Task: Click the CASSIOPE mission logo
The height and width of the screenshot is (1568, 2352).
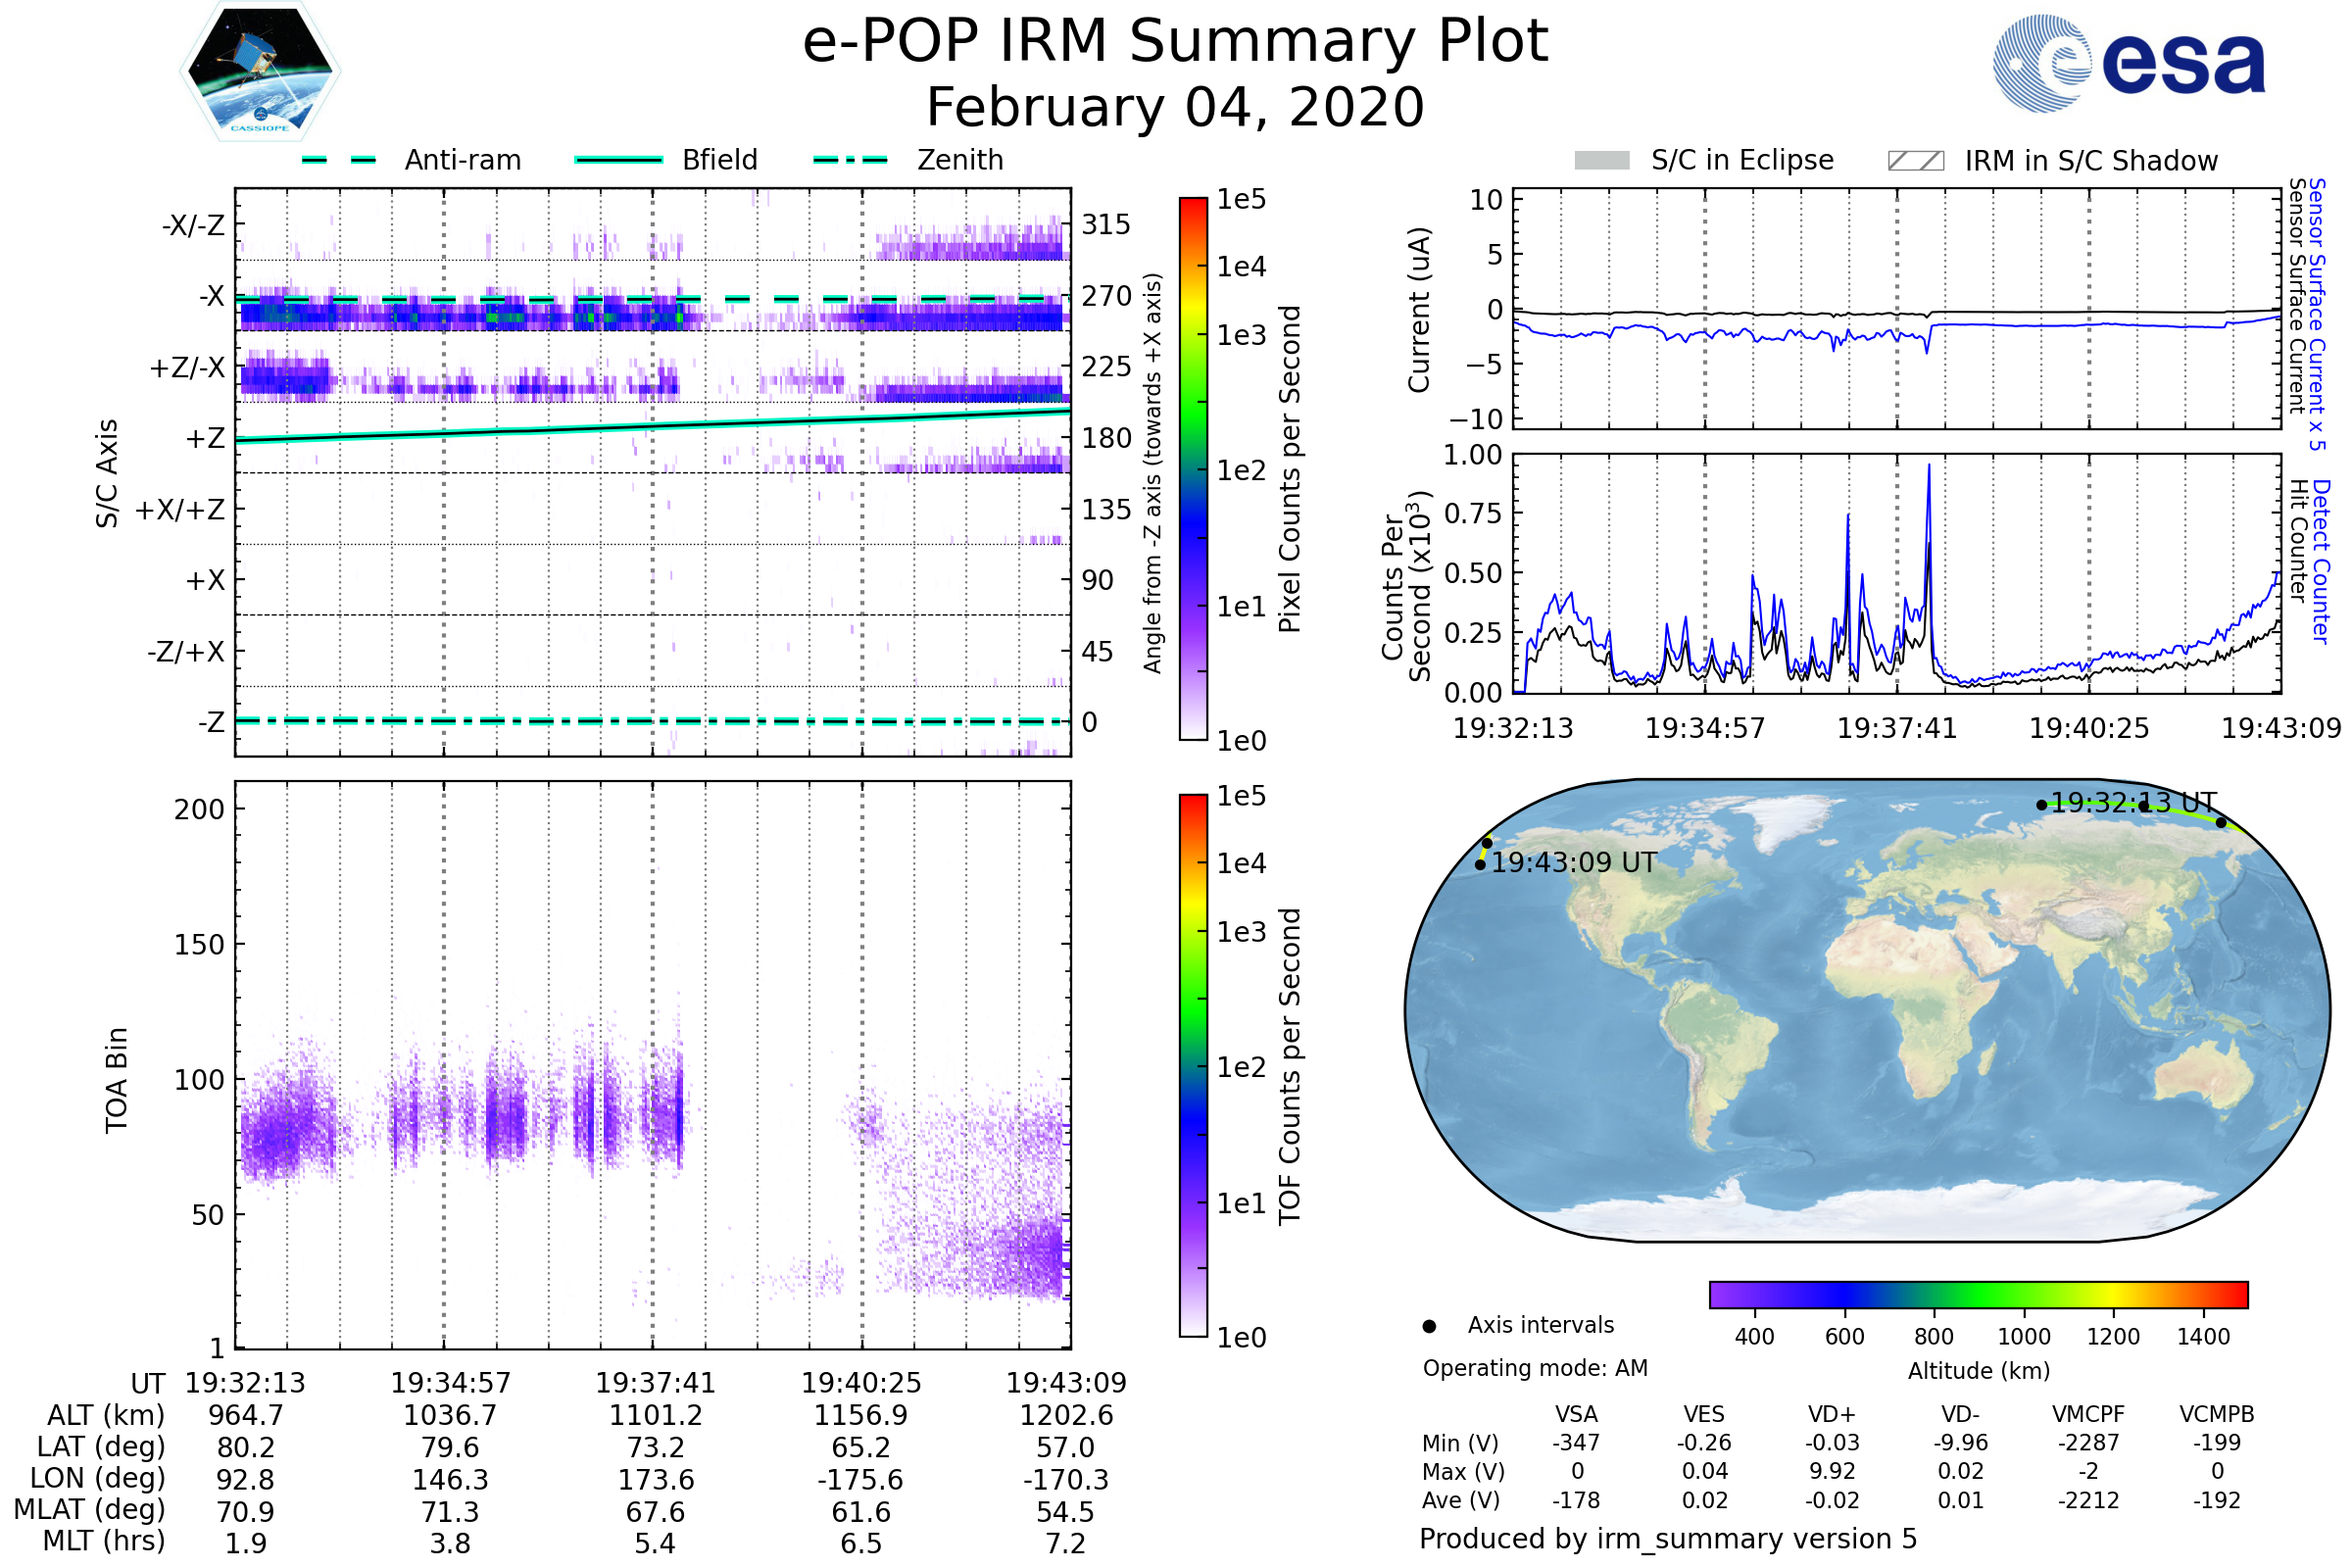Action: [x=260, y=72]
